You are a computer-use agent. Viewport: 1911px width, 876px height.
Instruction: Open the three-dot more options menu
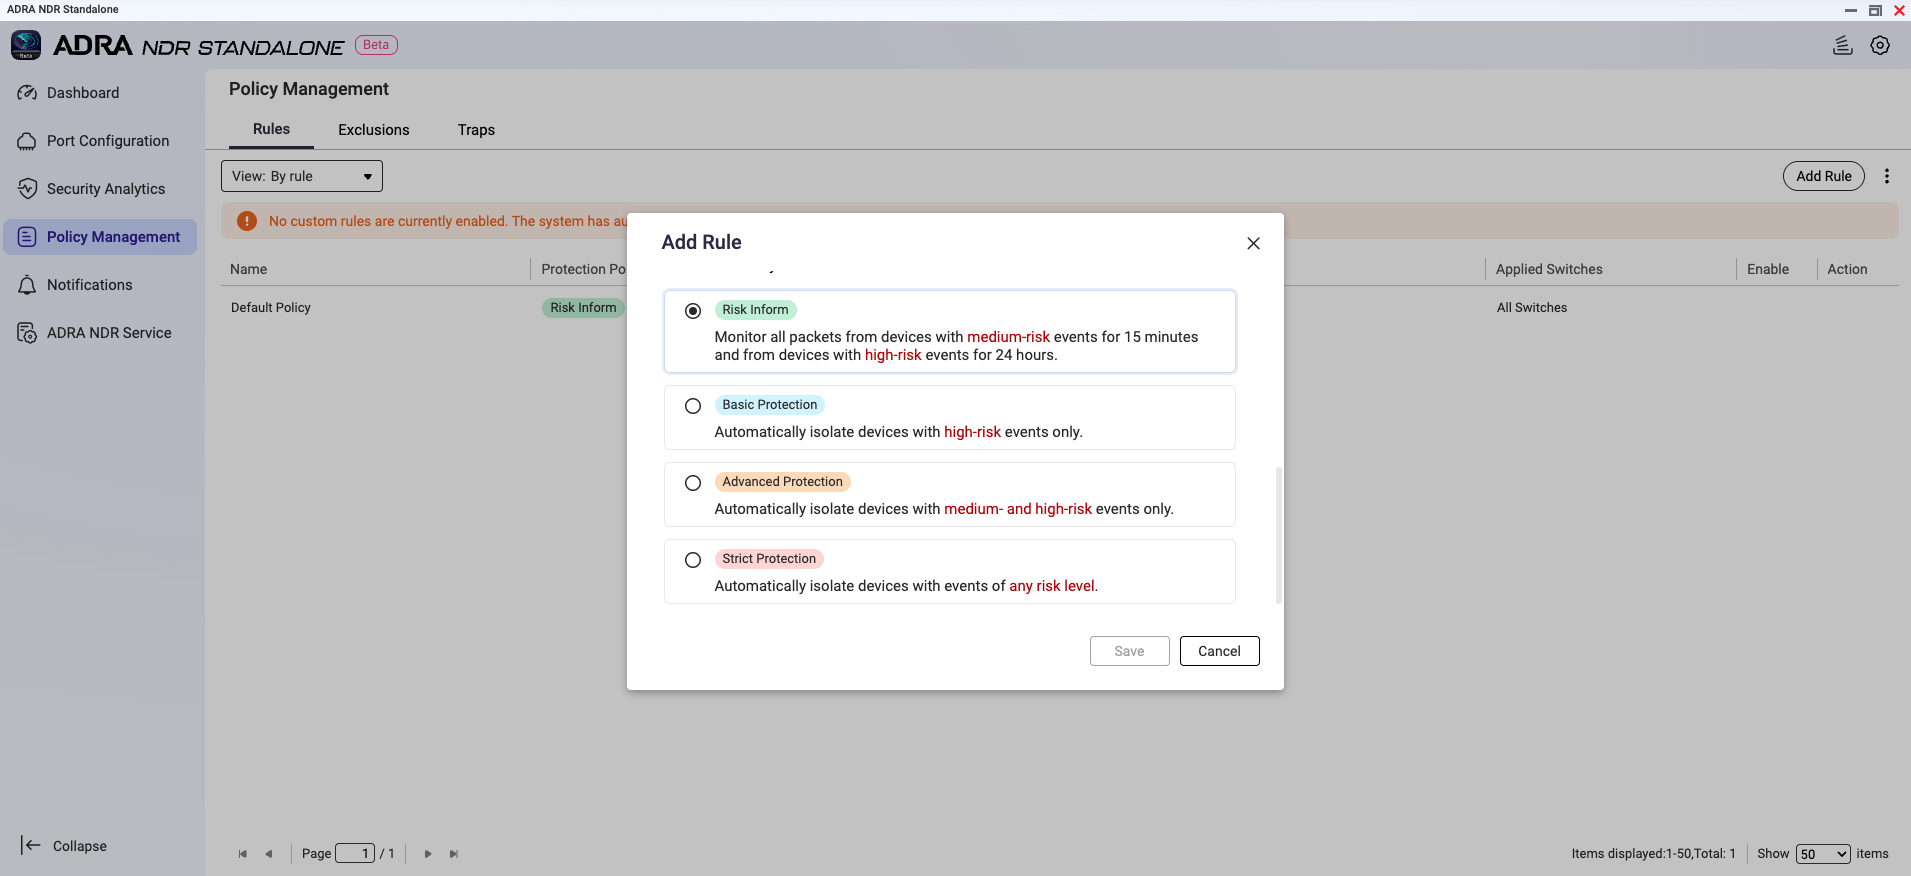1887,176
